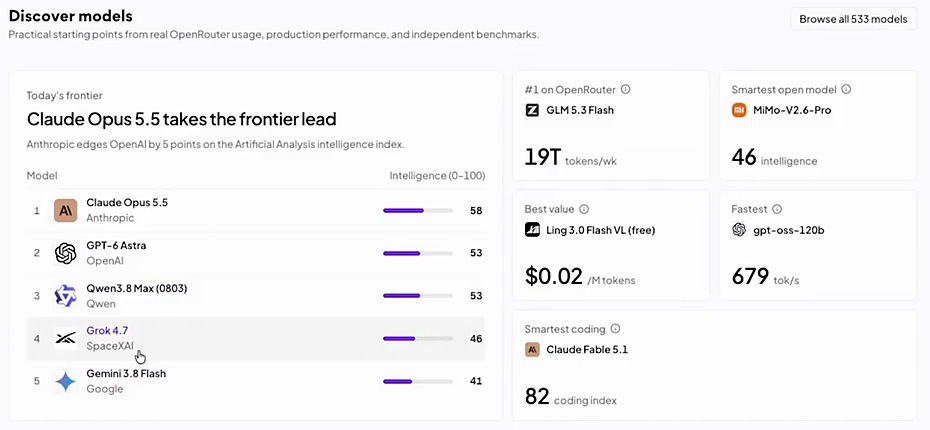Open the Gemini 3.8 Flash model link

pyautogui.click(x=126, y=374)
